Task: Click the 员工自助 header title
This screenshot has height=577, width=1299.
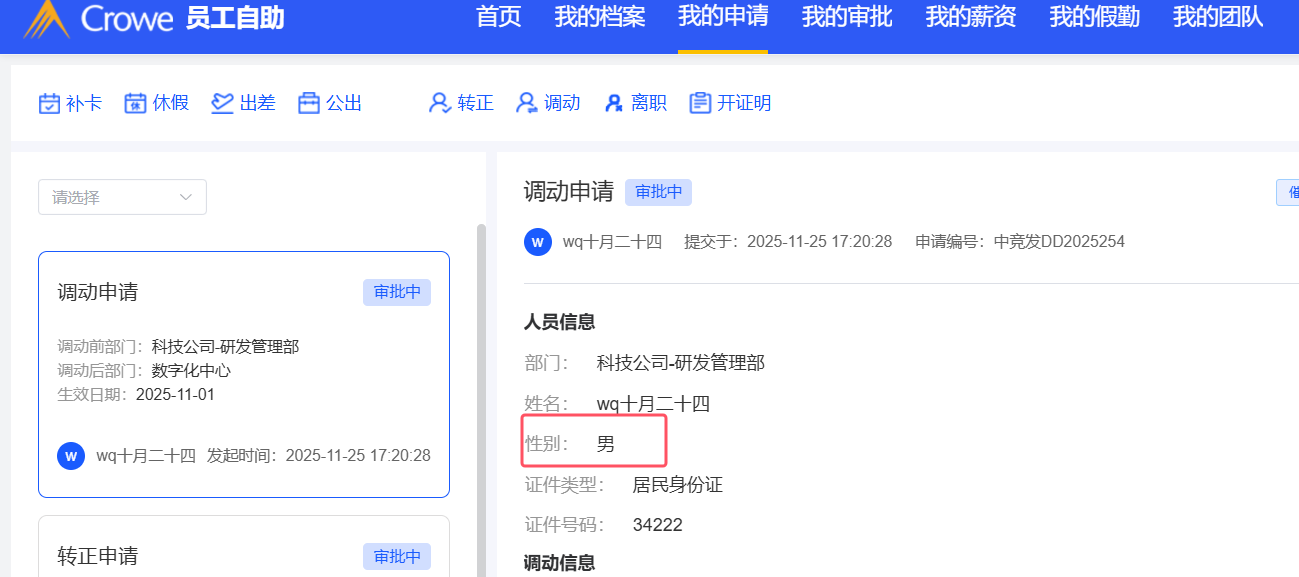Action: [235, 17]
